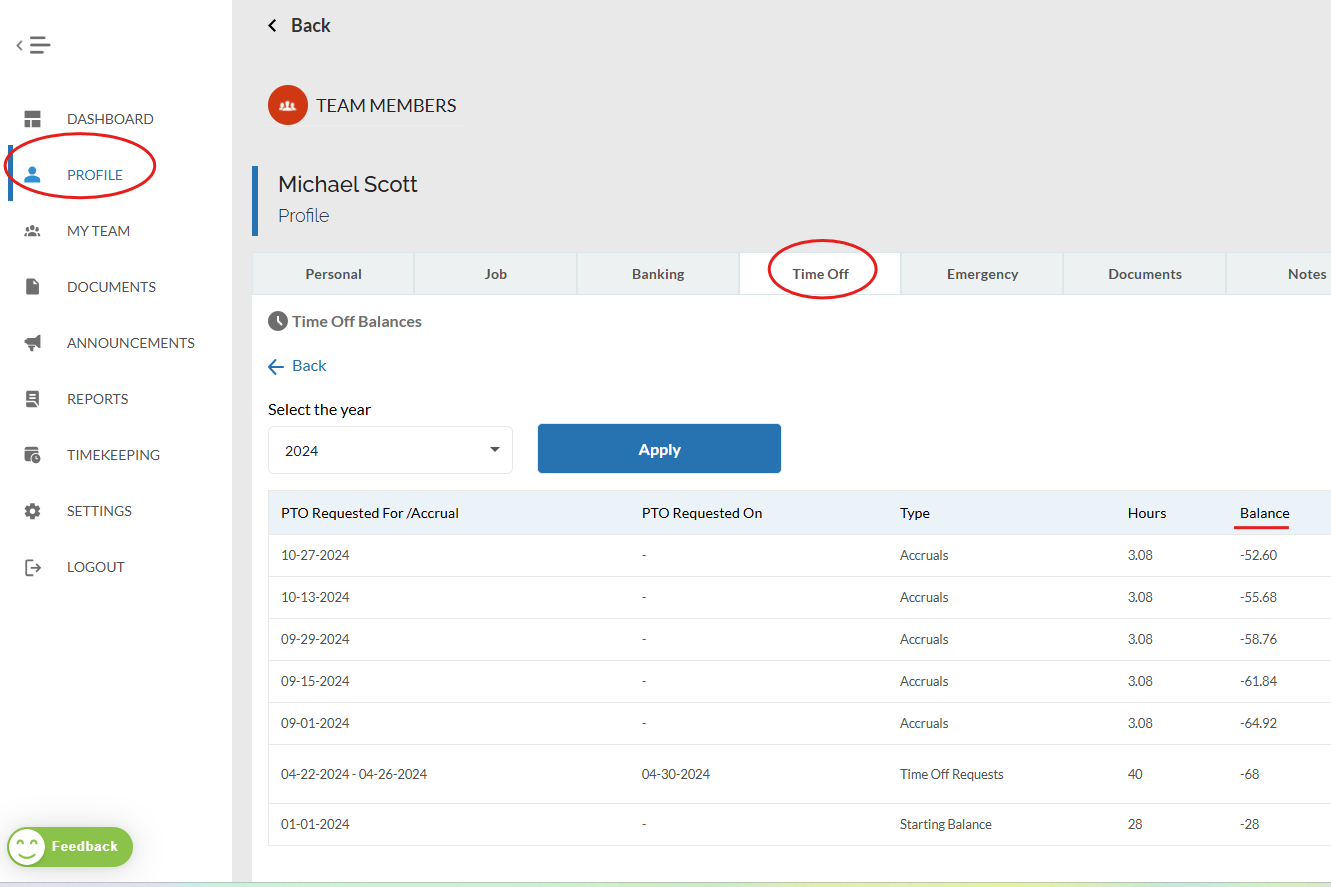Open Settings from the sidebar menu
The width and height of the screenshot is (1331, 887).
[x=99, y=511]
